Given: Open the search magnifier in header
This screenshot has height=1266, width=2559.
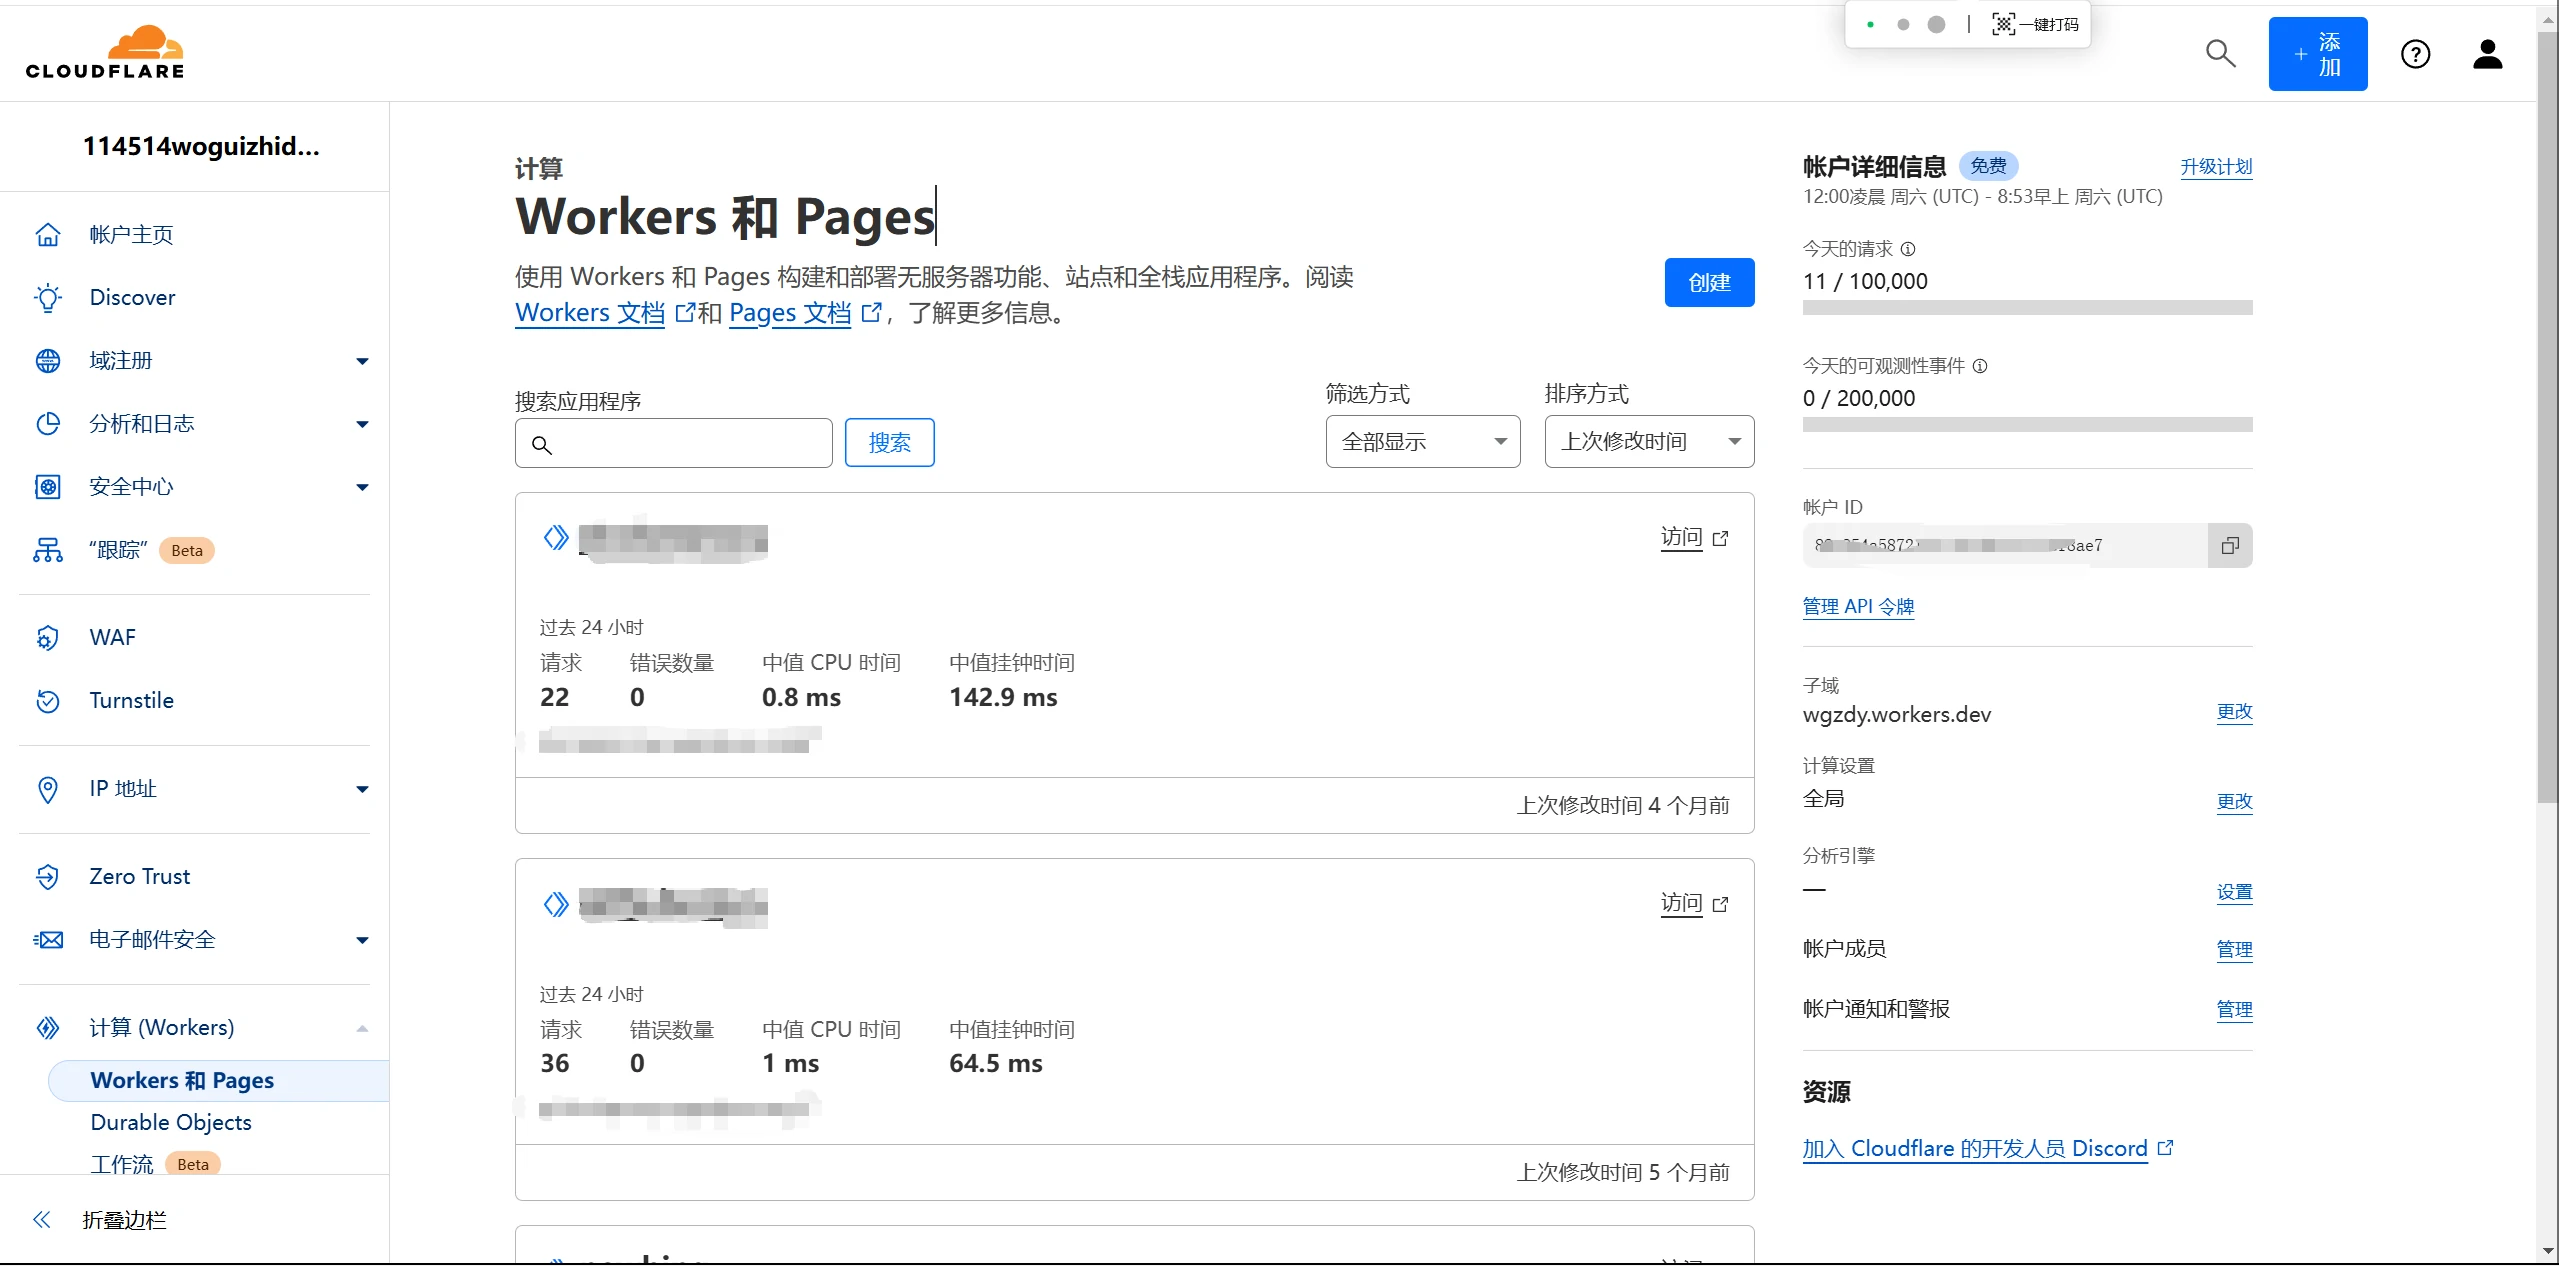Looking at the screenshot, I should pyautogui.click(x=2220, y=53).
